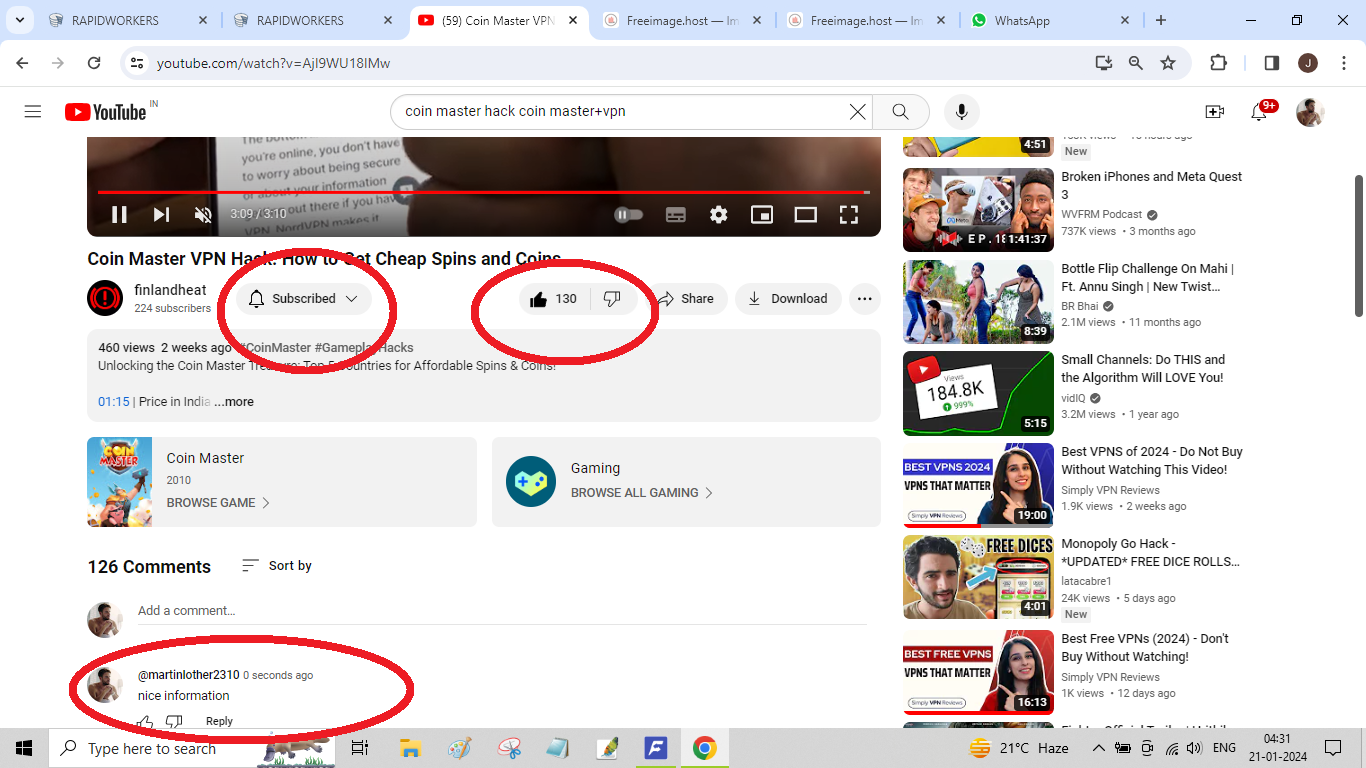Image resolution: width=1366 pixels, height=768 pixels.
Task: Show hidden system tray icons
Action: 1098,748
